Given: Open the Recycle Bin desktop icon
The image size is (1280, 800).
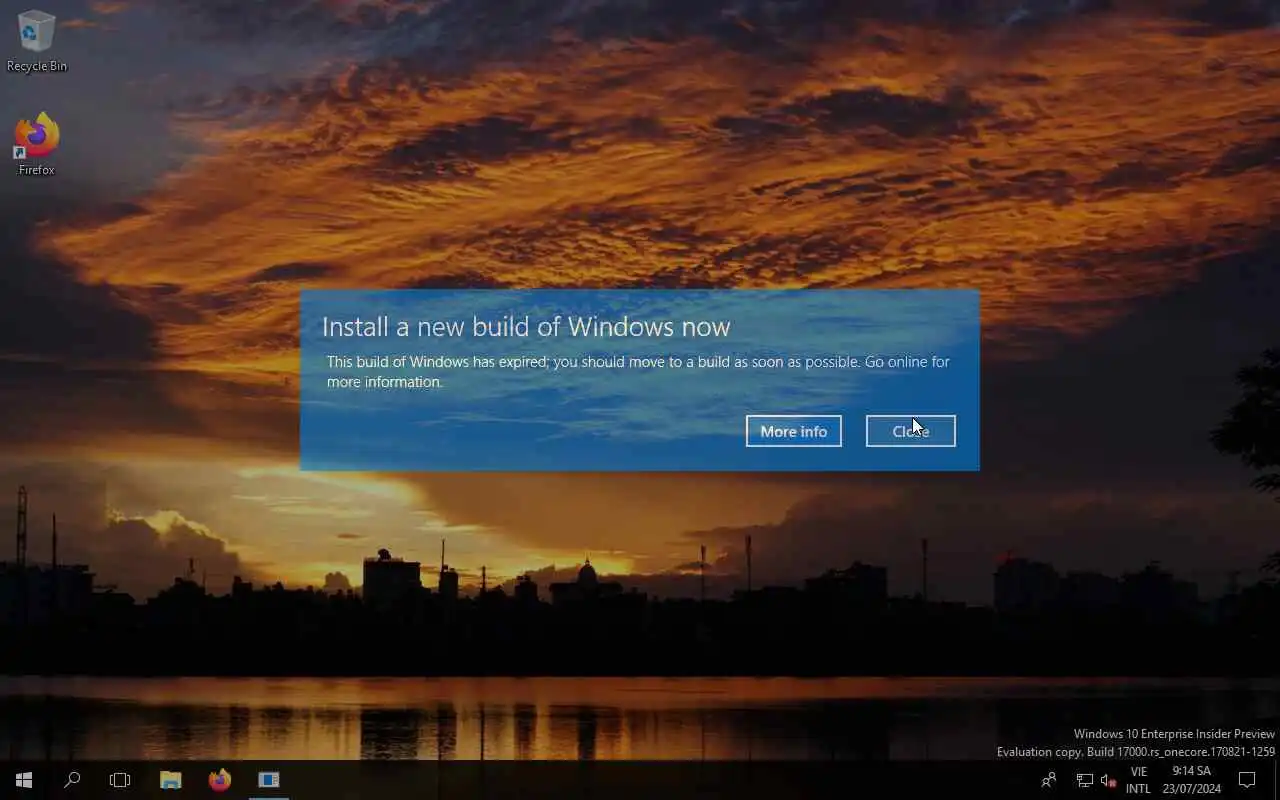Looking at the screenshot, I should (x=37, y=41).
